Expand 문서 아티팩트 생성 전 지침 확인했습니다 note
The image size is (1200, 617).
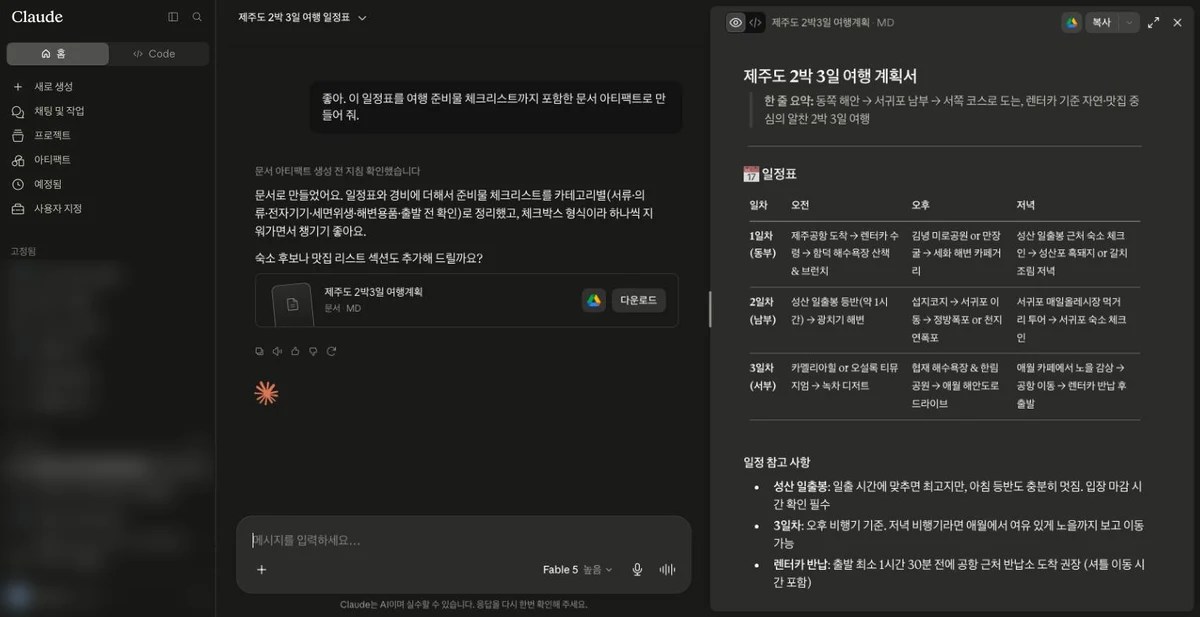pos(337,171)
